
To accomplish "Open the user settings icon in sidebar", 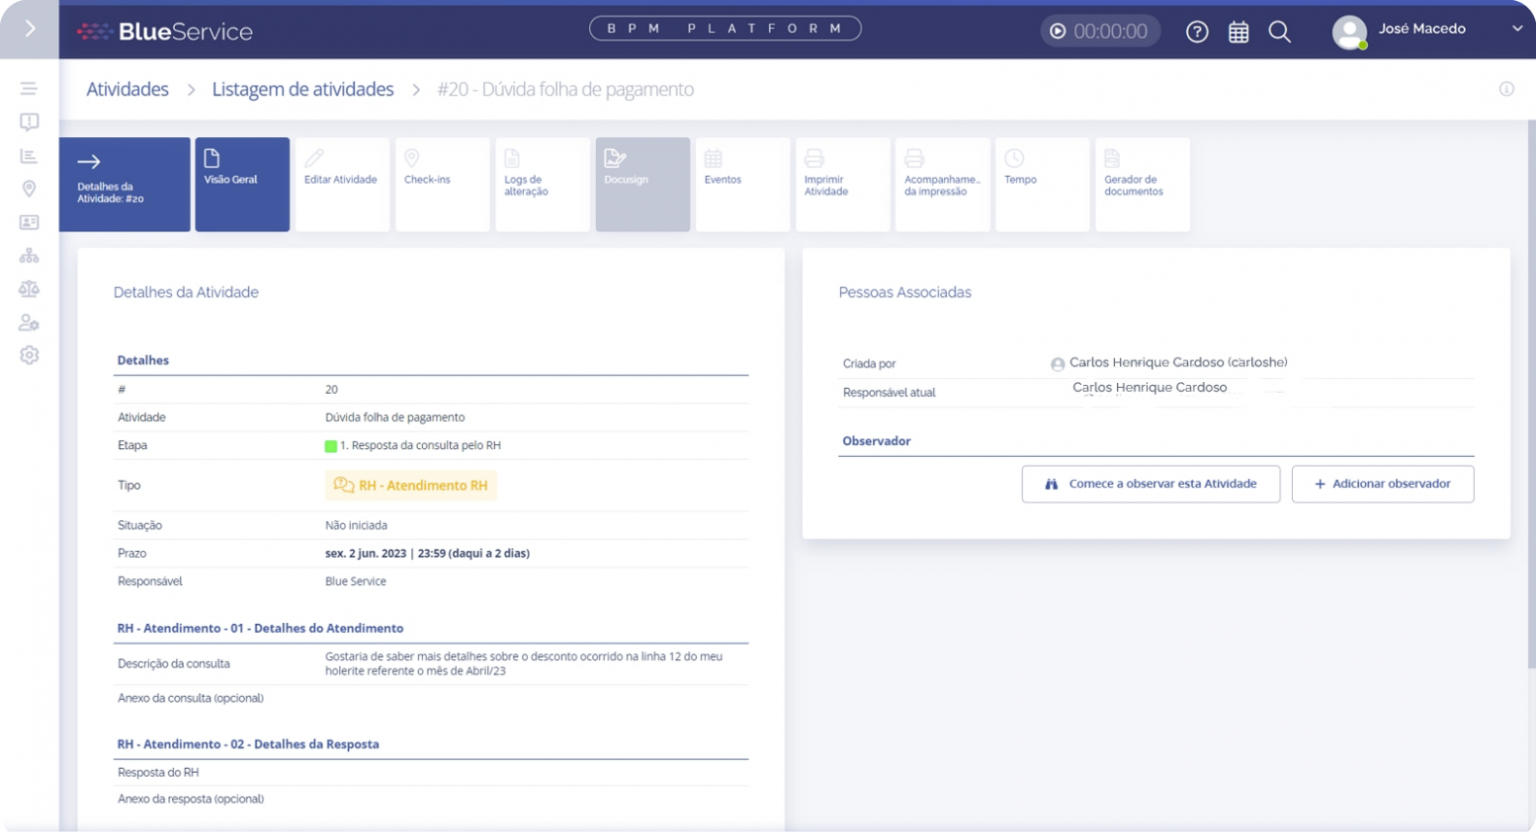I will (29, 323).
